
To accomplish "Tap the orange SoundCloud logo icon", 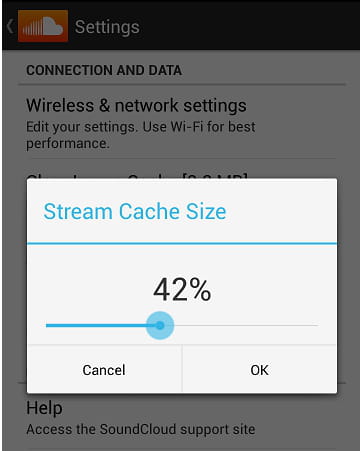I will pos(43,26).
